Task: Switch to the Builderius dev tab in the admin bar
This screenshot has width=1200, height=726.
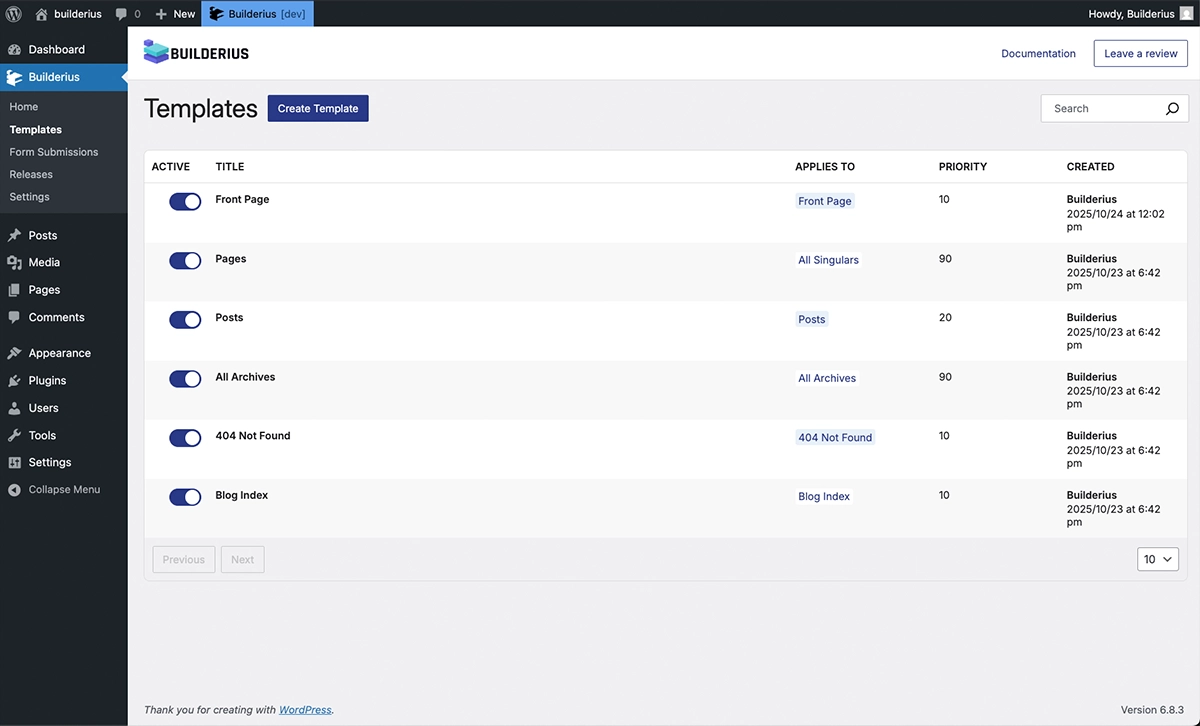Action: pos(257,13)
